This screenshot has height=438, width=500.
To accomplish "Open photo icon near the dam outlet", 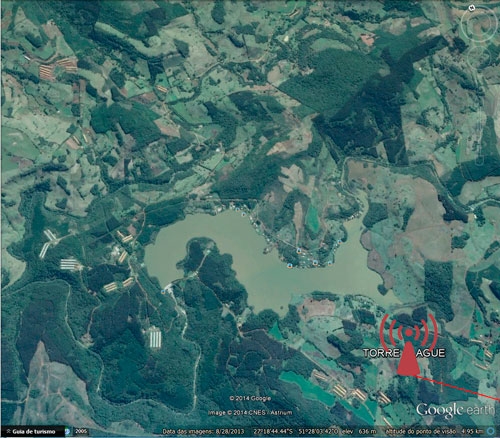I will click(163, 292).
